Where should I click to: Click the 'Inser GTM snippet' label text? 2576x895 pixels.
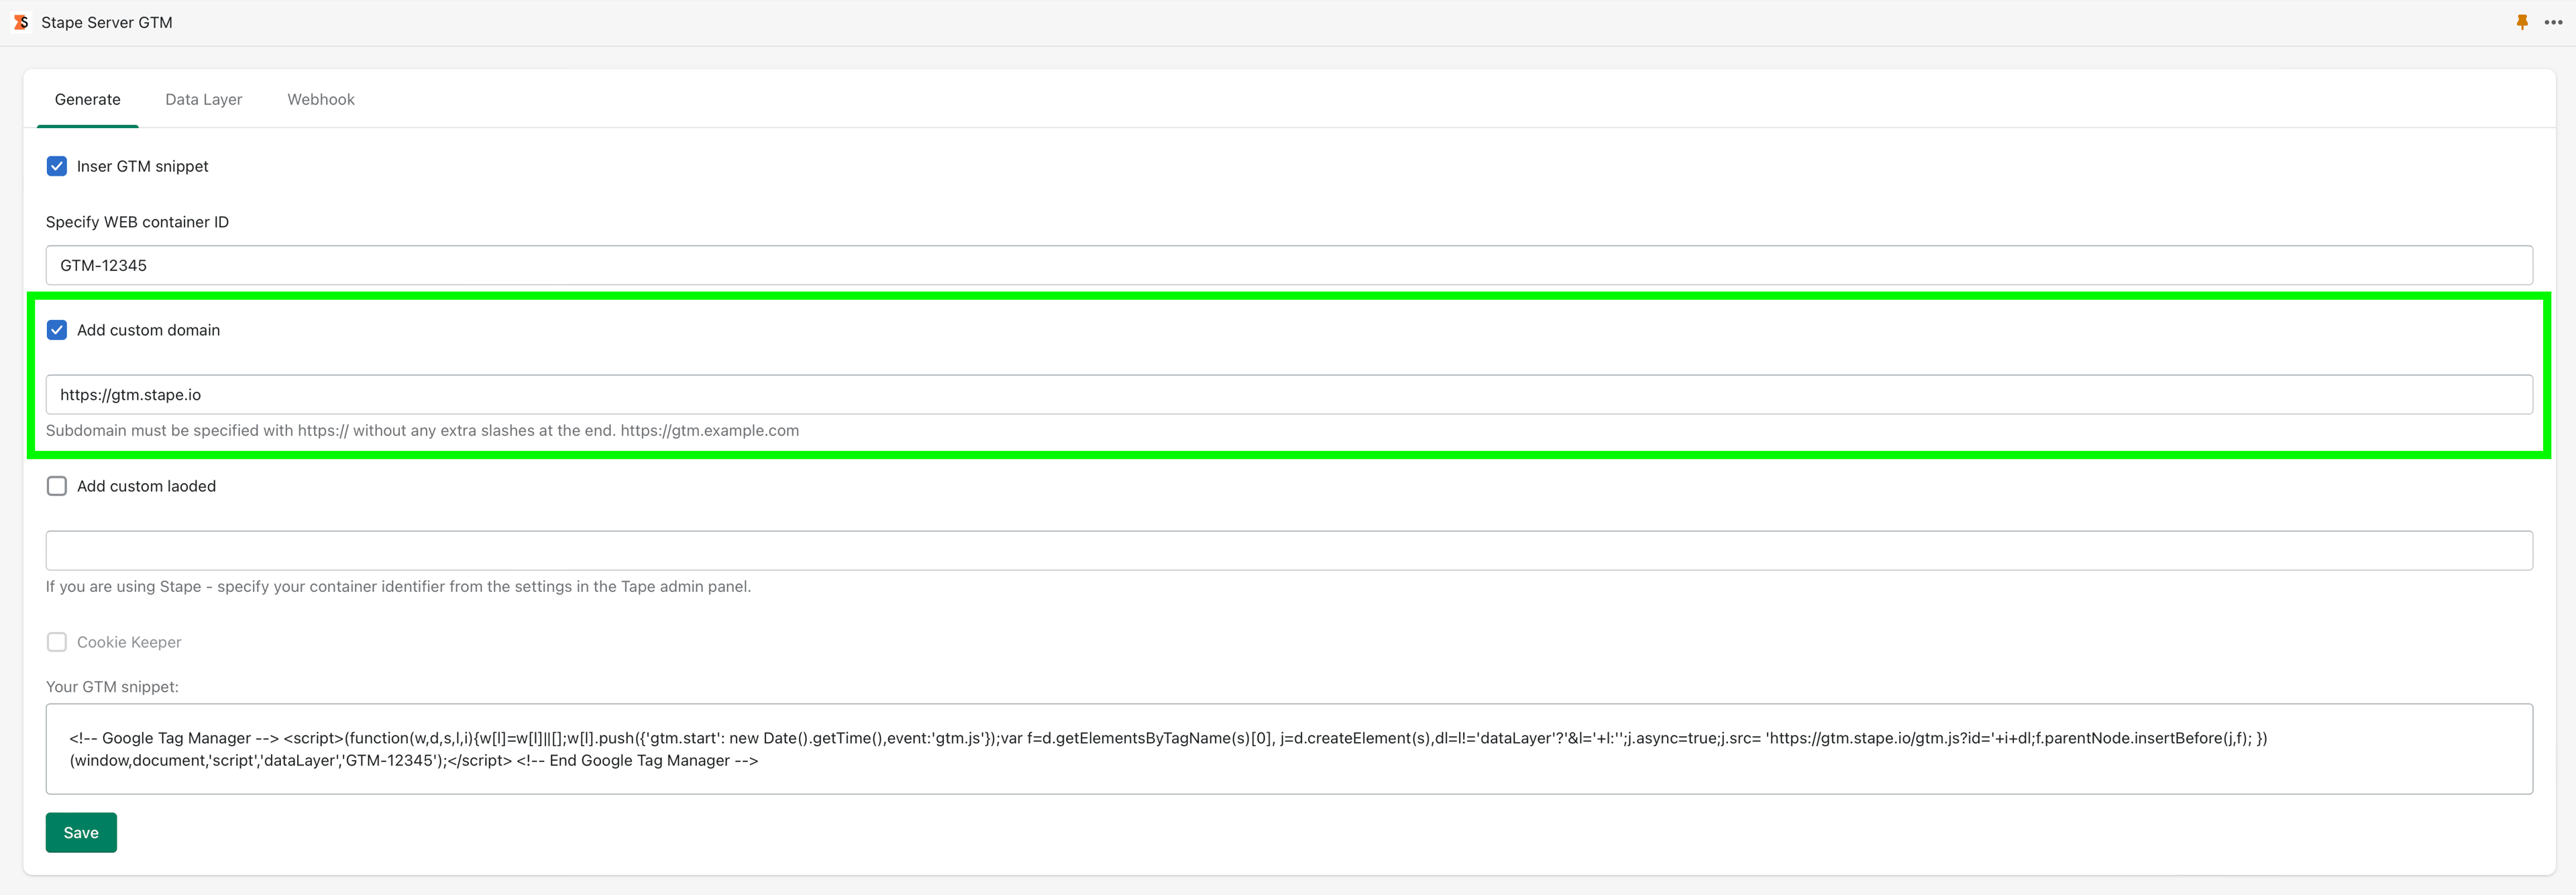pos(143,166)
